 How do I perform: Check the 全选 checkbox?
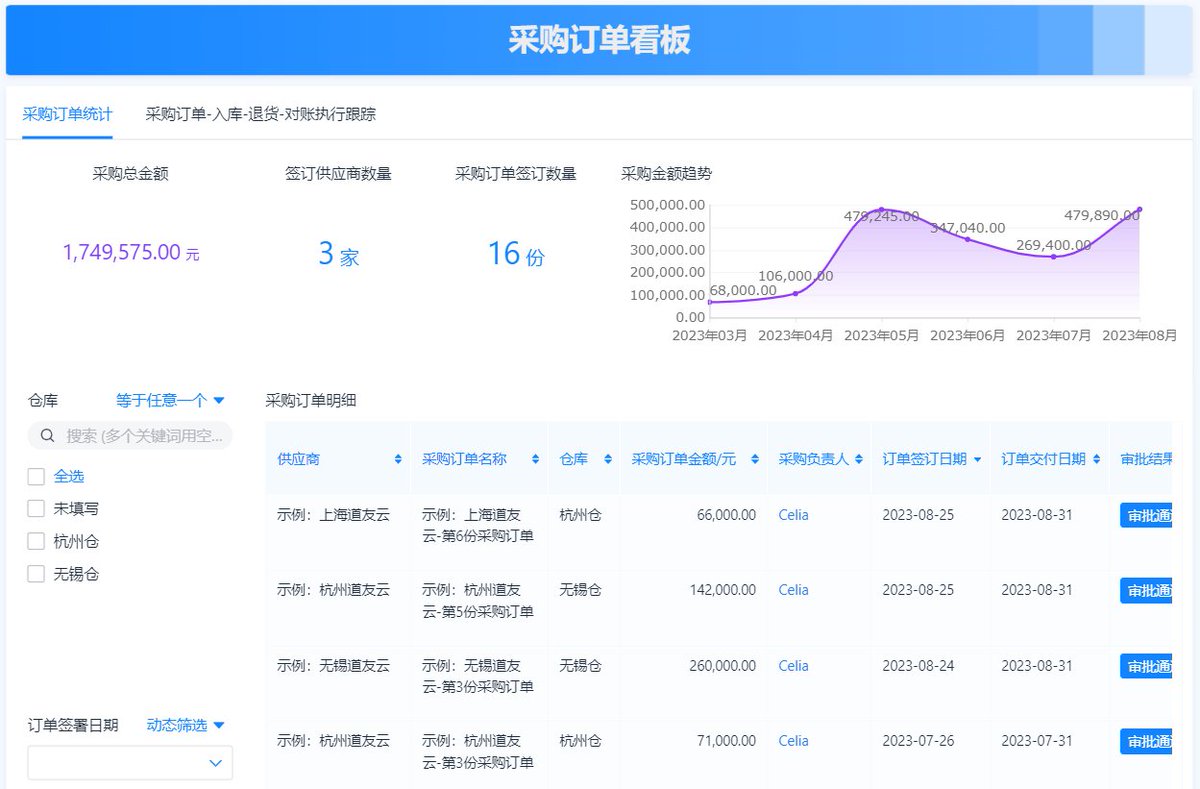point(36,476)
